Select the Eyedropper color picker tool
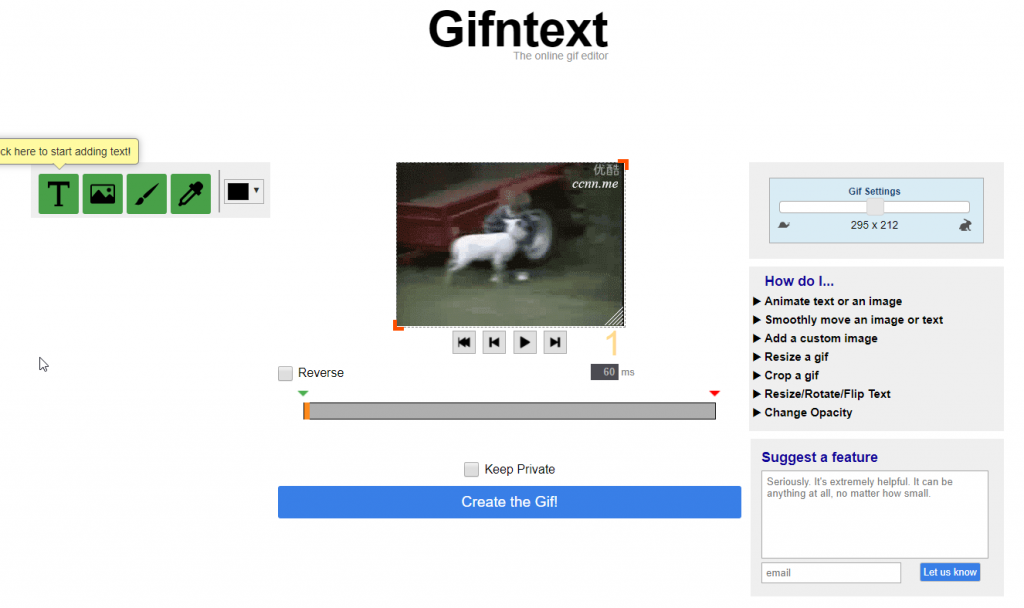 [190, 193]
